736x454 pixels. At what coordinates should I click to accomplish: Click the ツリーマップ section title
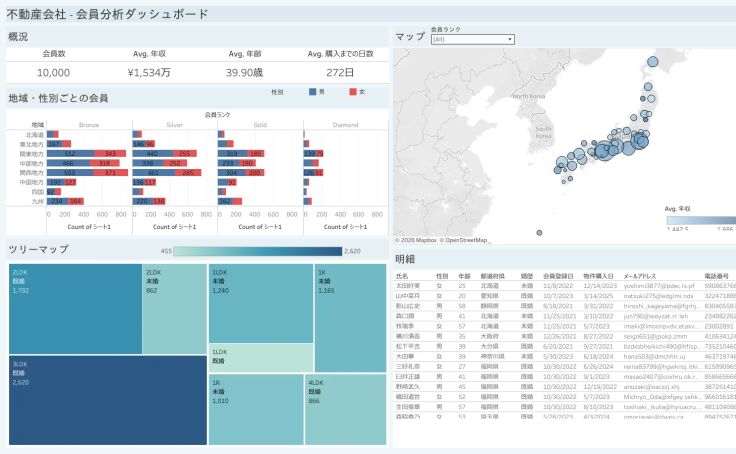point(38,250)
